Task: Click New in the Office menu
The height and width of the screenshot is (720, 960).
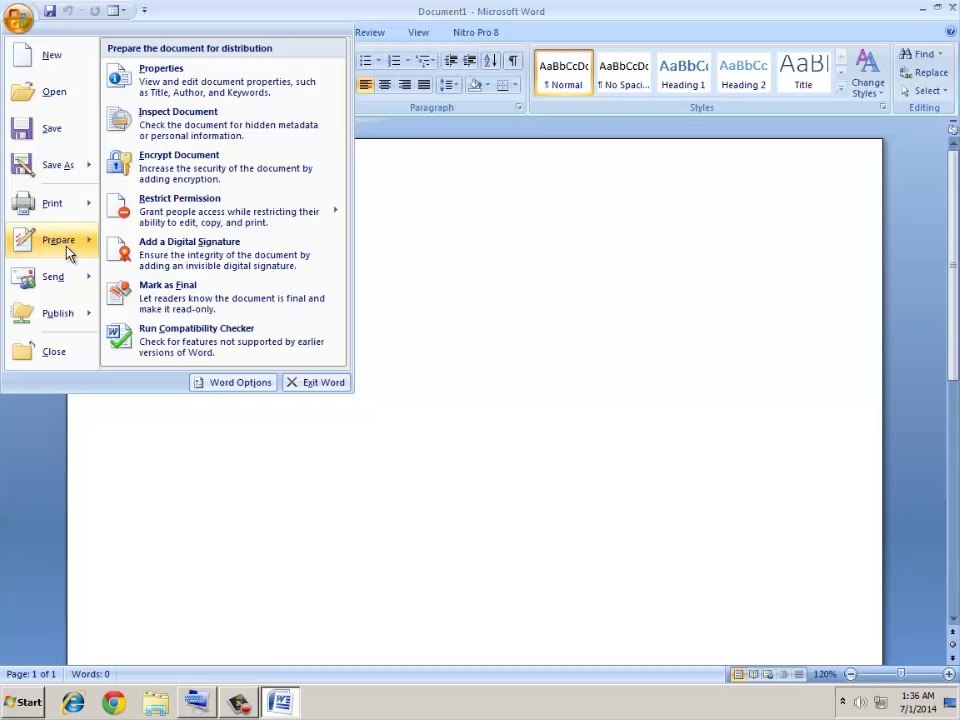Action: coord(51,55)
